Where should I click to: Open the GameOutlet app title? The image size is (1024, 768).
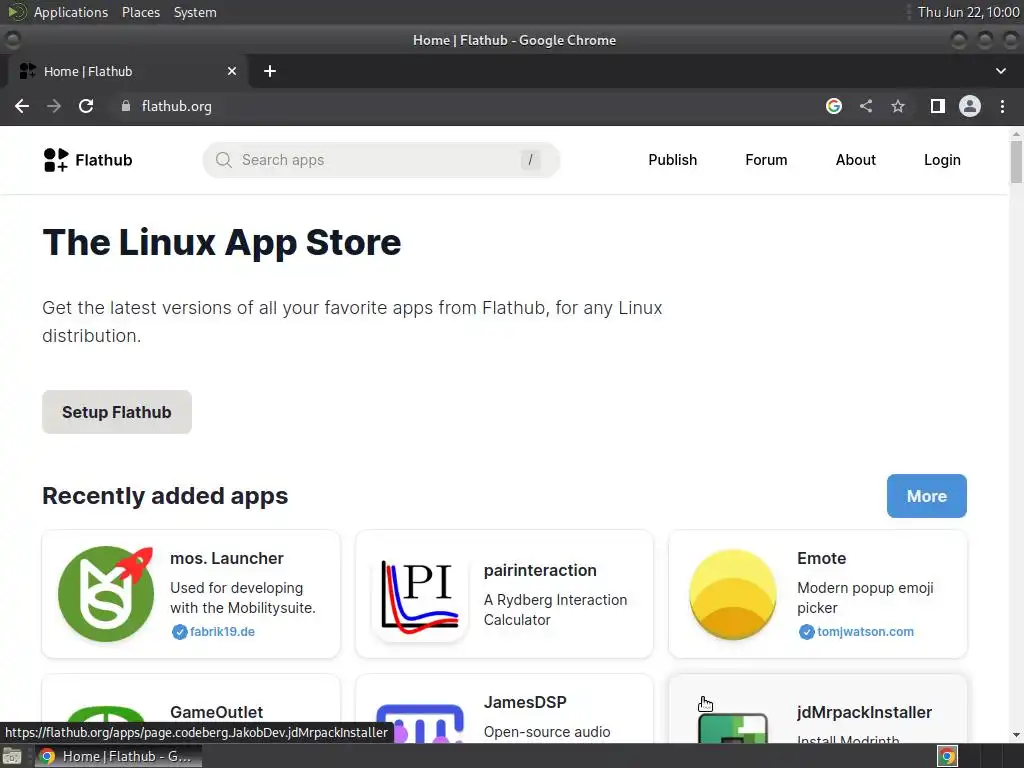(x=216, y=712)
